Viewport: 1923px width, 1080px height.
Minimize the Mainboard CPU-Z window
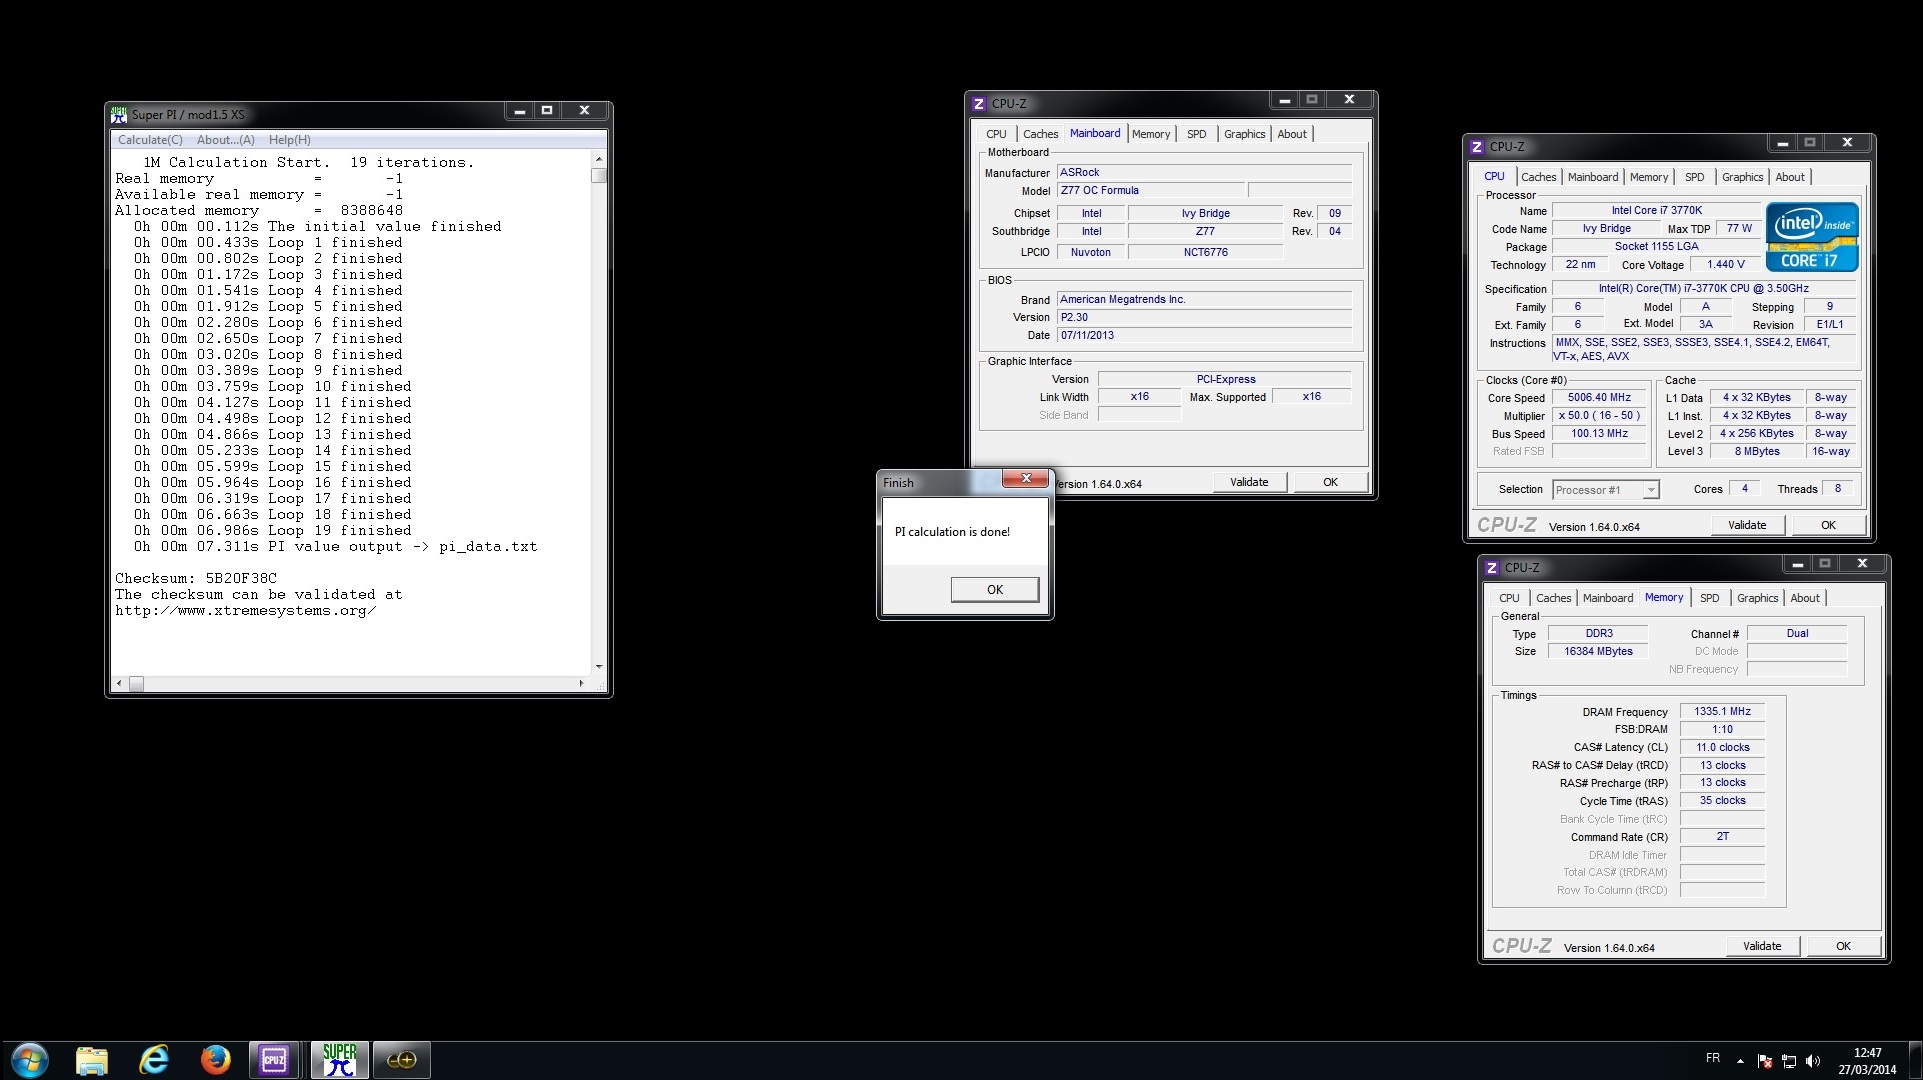pos(1285,100)
